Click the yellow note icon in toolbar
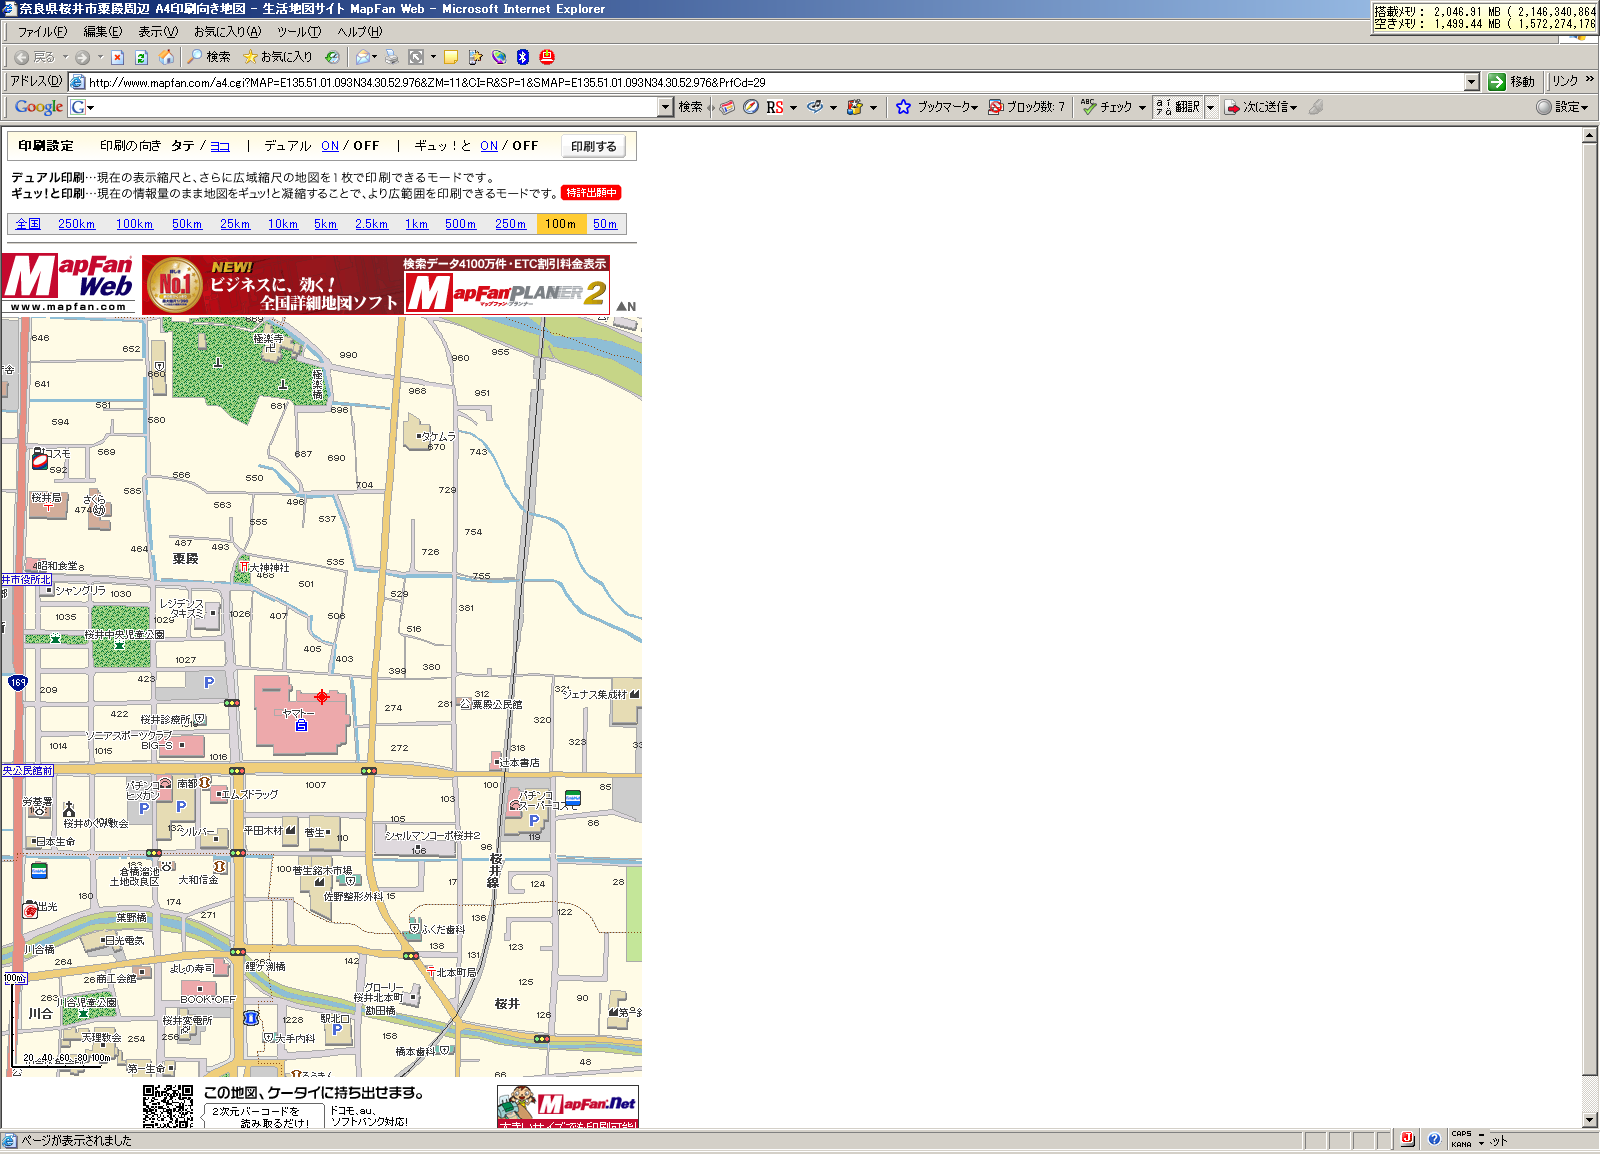1600x1154 pixels. click(451, 57)
